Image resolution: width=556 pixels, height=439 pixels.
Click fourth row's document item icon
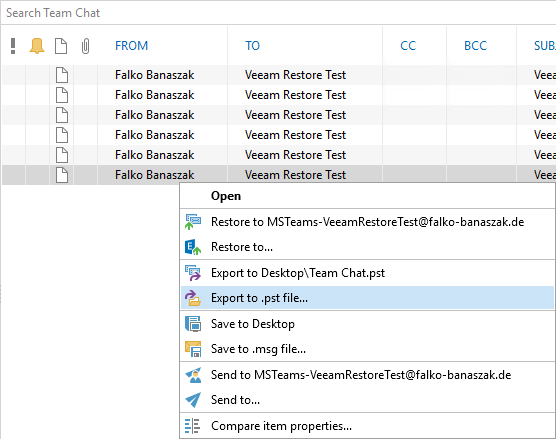pos(62,135)
